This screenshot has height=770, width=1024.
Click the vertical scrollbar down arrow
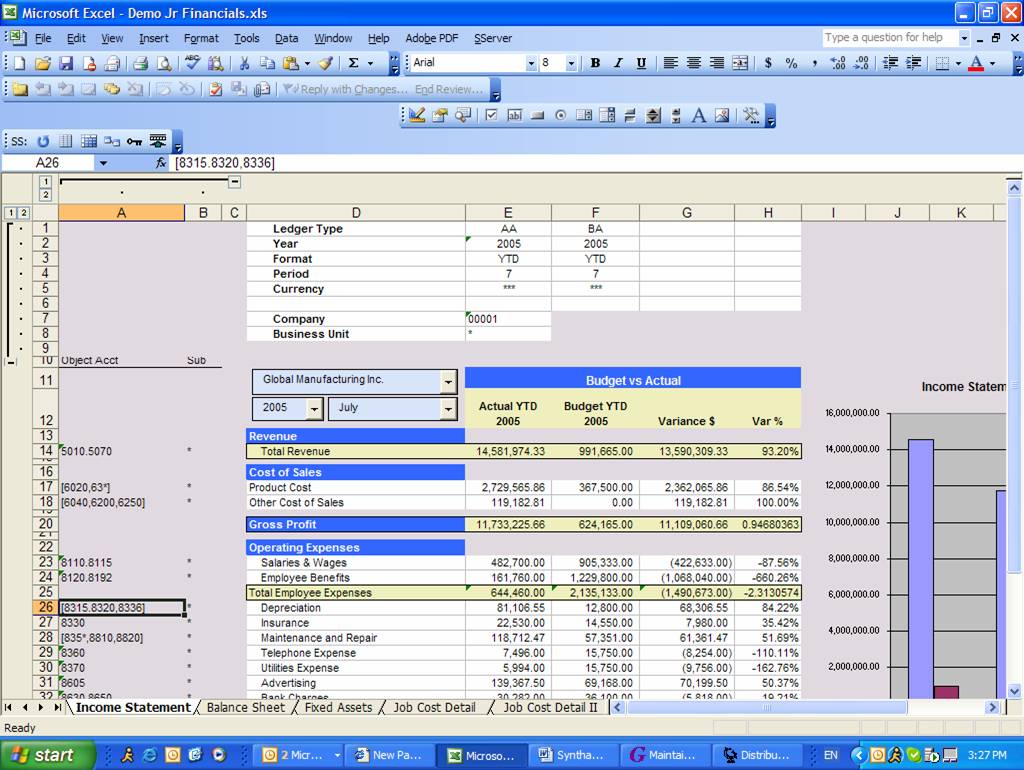(1014, 691)
